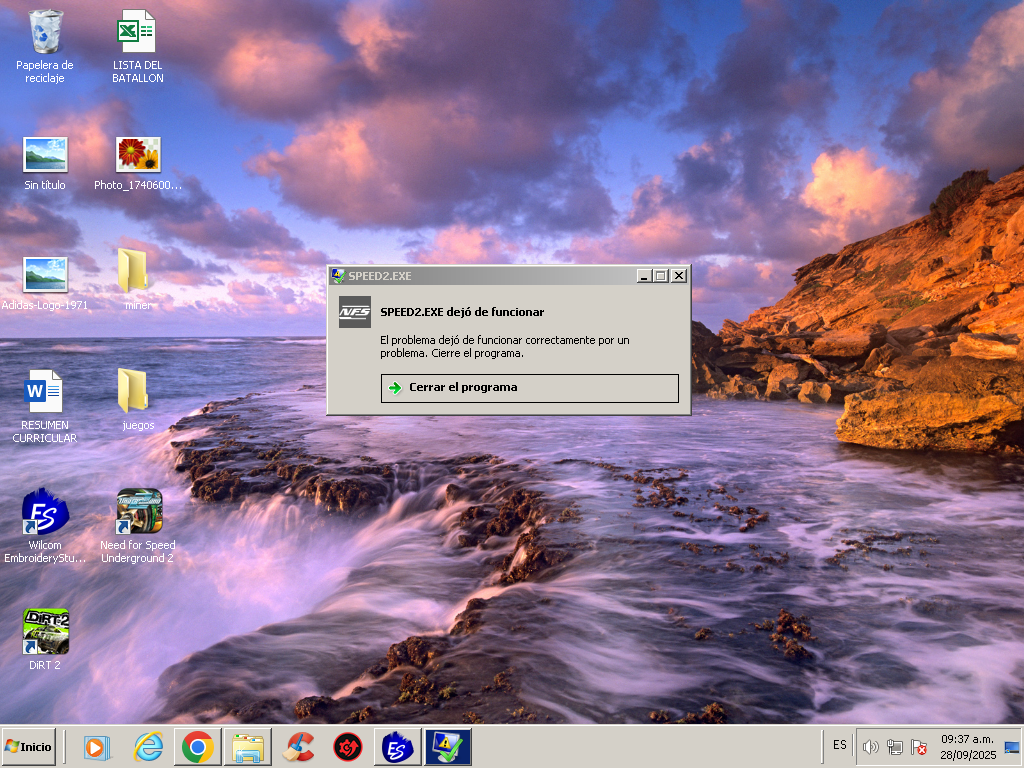
Task: Open LISTA DEL BATALLON Excel file
Action: pyautogui.click(x=137, y=33)
